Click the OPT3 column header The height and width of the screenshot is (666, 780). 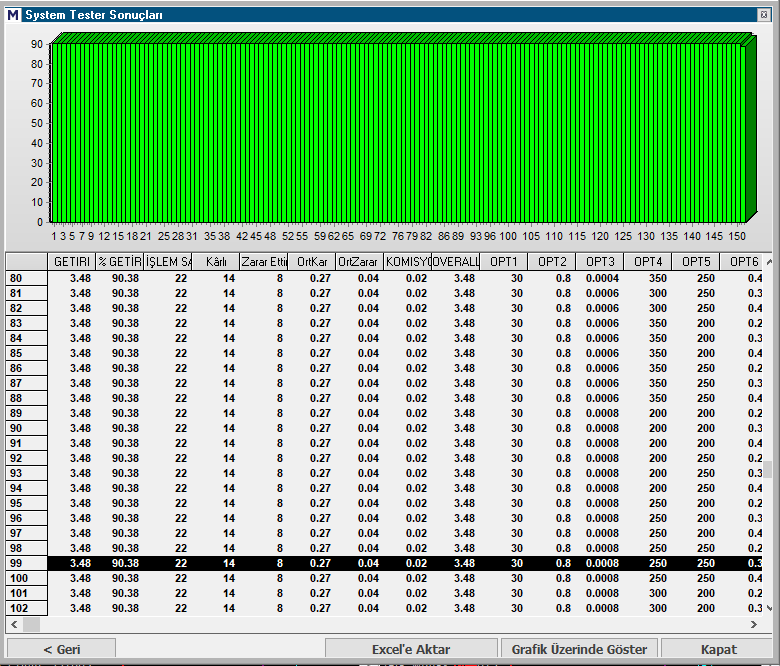click(x=600, y=262)
